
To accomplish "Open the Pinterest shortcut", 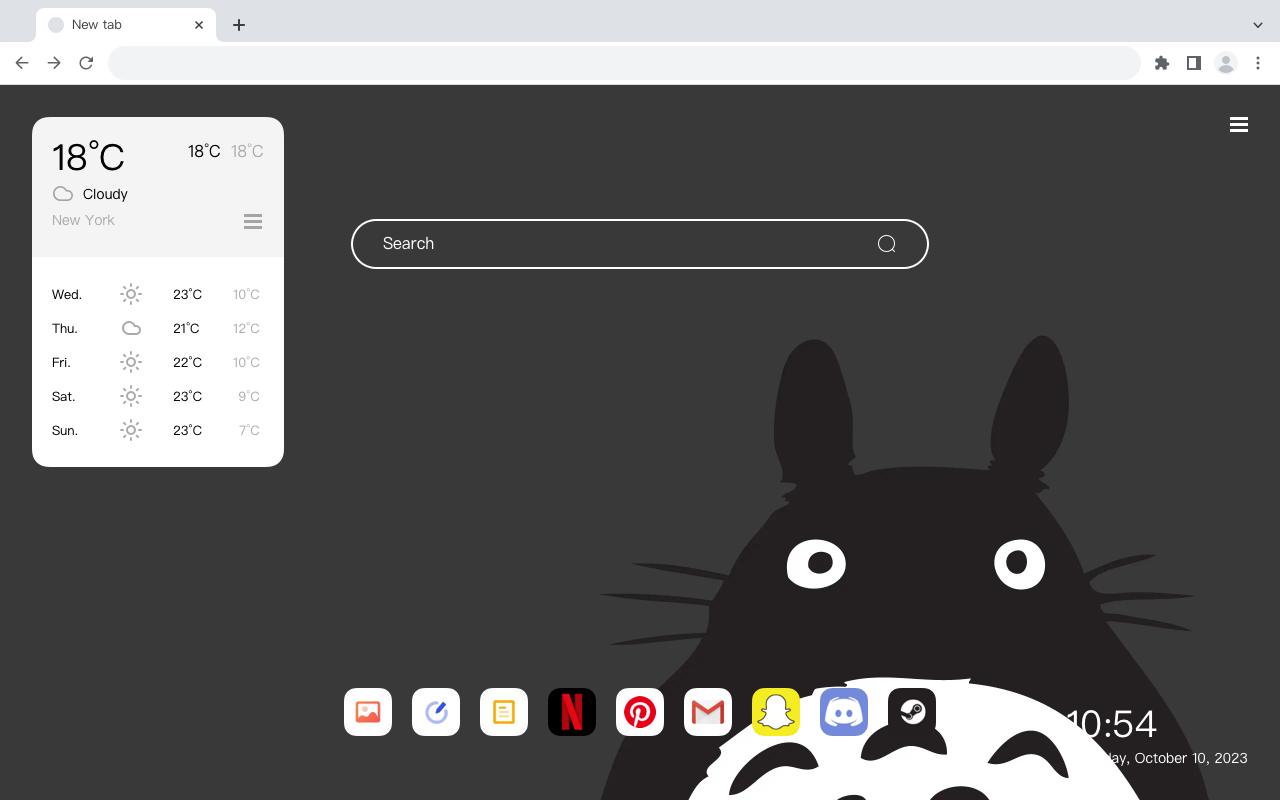I will click(640, 712).
